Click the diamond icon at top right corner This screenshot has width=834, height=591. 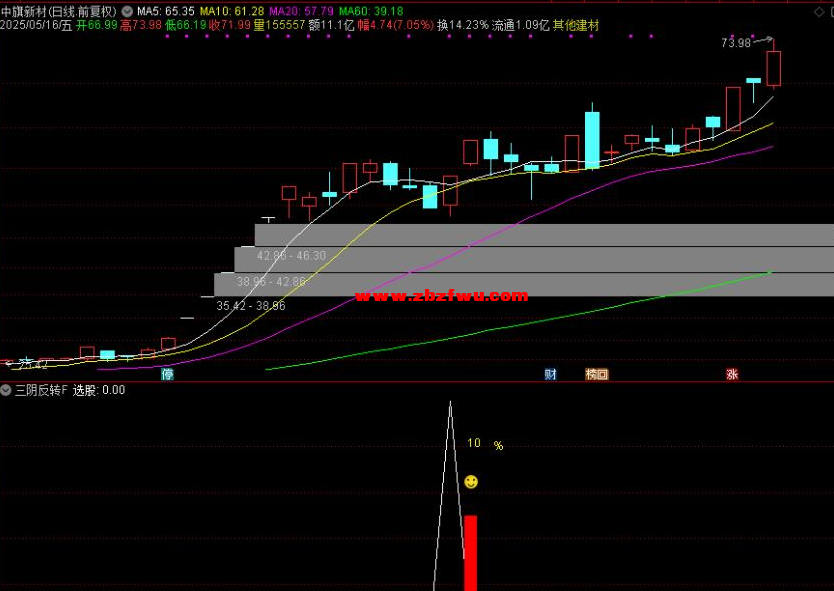(819, 12)
